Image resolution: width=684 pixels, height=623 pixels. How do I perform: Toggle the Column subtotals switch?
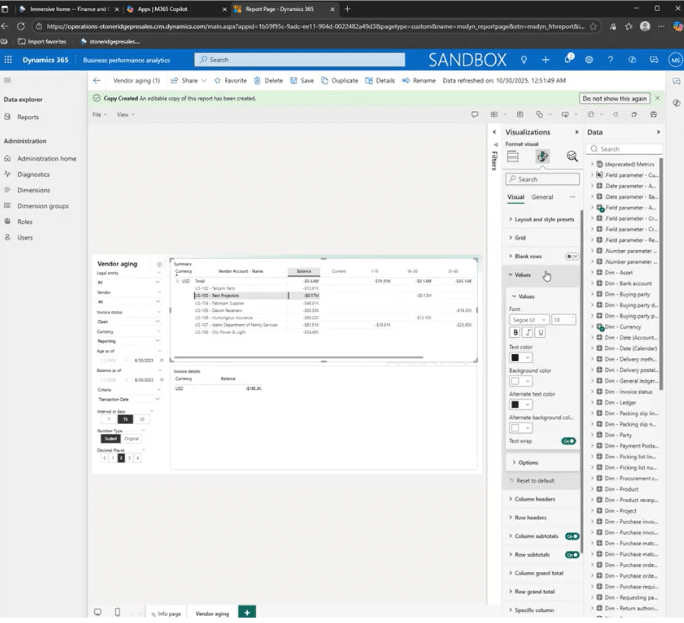(x=572, y=536)
